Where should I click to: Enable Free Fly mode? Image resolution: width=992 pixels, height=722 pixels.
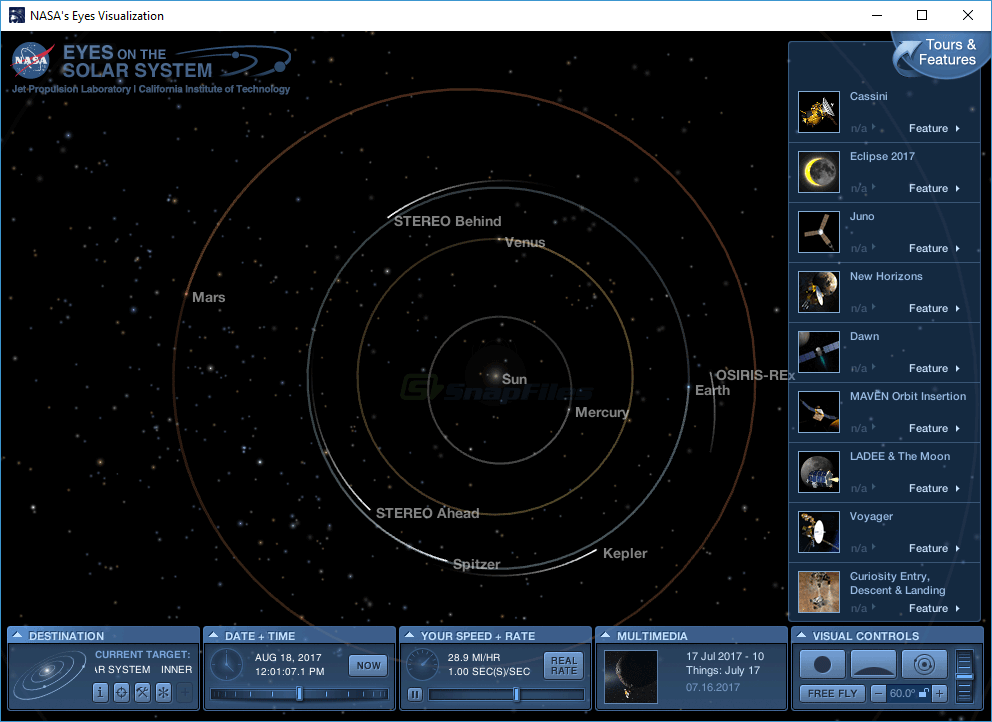(x=831, y=692)
